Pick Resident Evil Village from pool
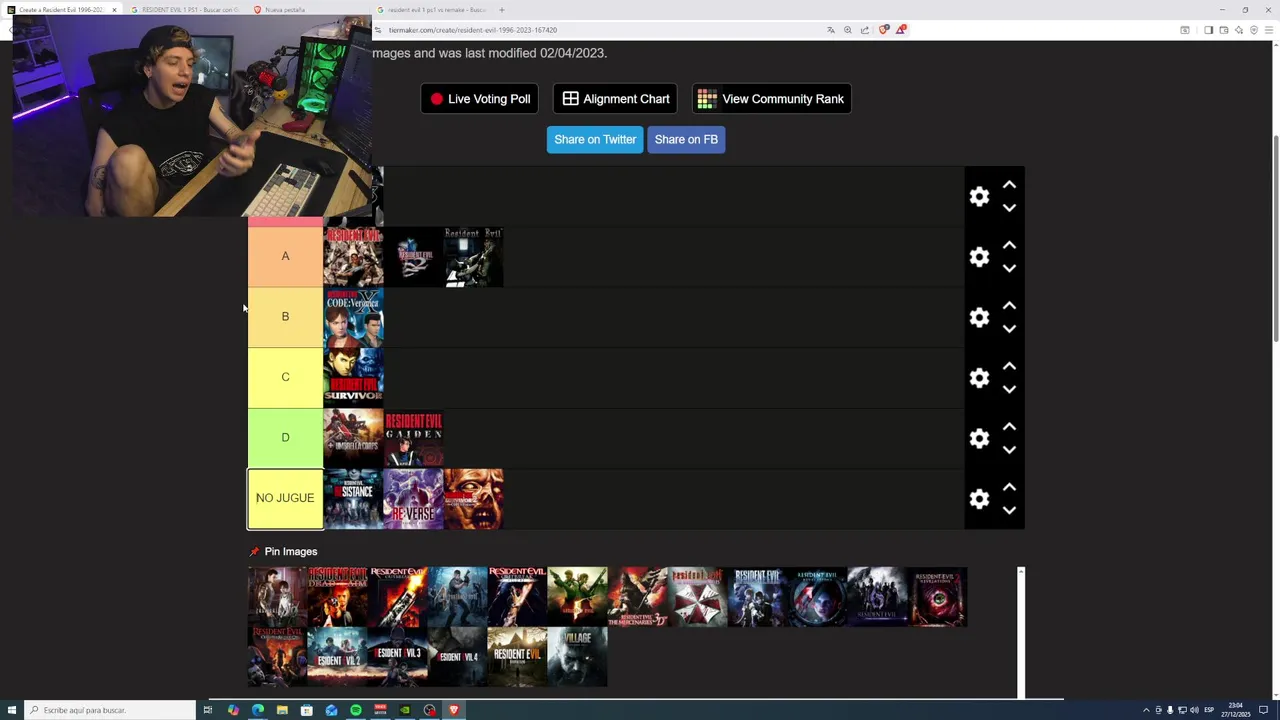The width and height of the screenshot is (1280, 720). [577, 657]
